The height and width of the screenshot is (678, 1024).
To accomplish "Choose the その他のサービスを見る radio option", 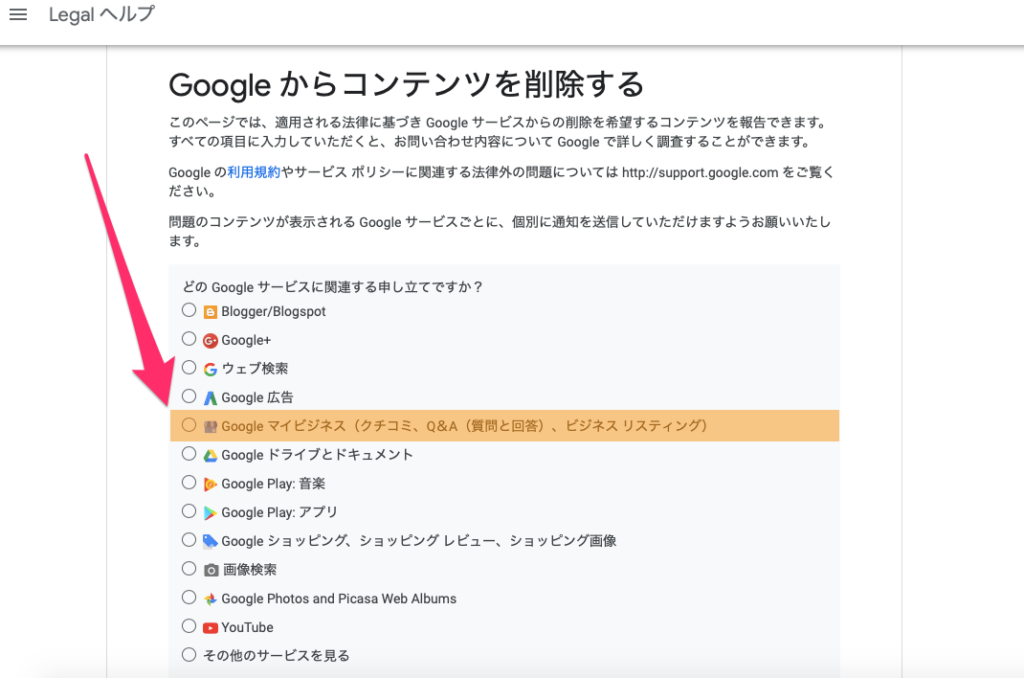I will tap(189, 654).
